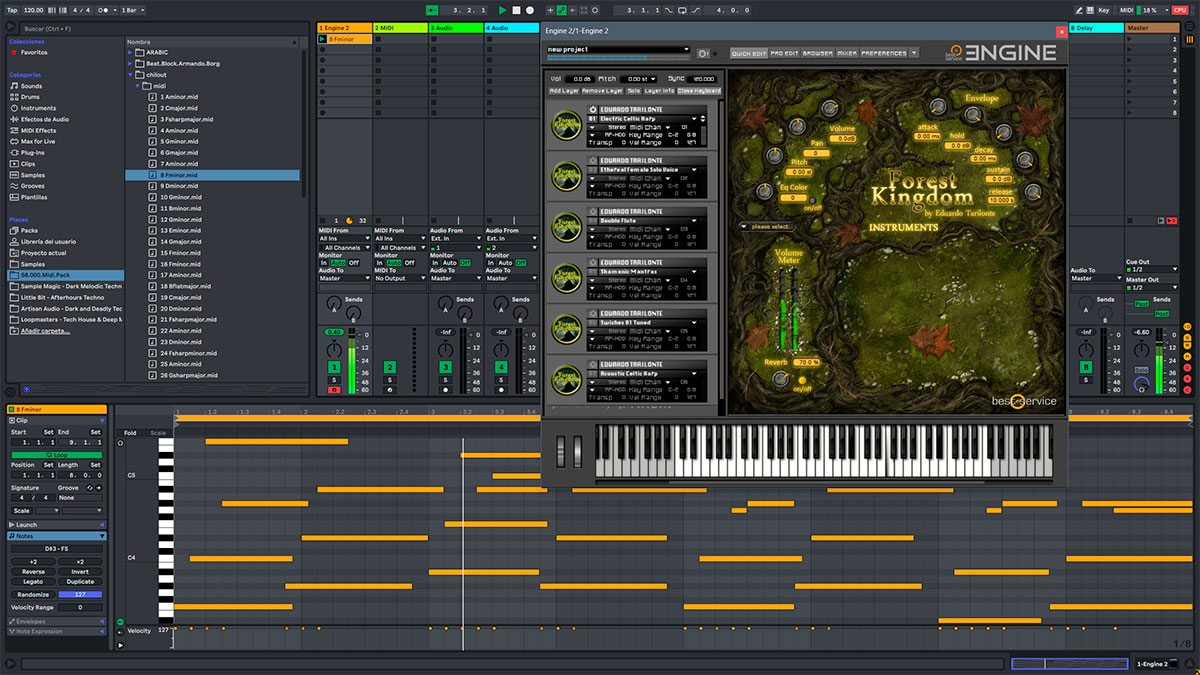The width and height of the screenshot is (1200, 675).
Task: Open the Sounds category in browser
Action: 31,86
